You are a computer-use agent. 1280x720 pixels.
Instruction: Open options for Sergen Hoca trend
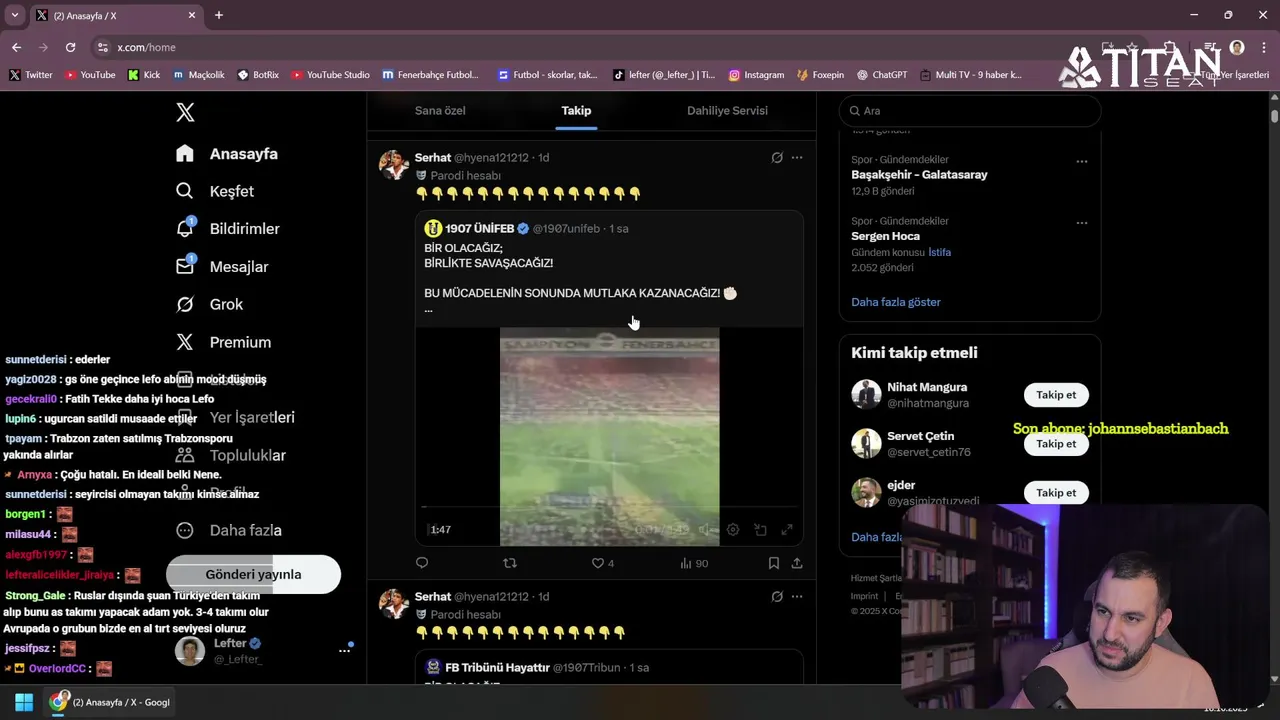[x=1081, y=222]
